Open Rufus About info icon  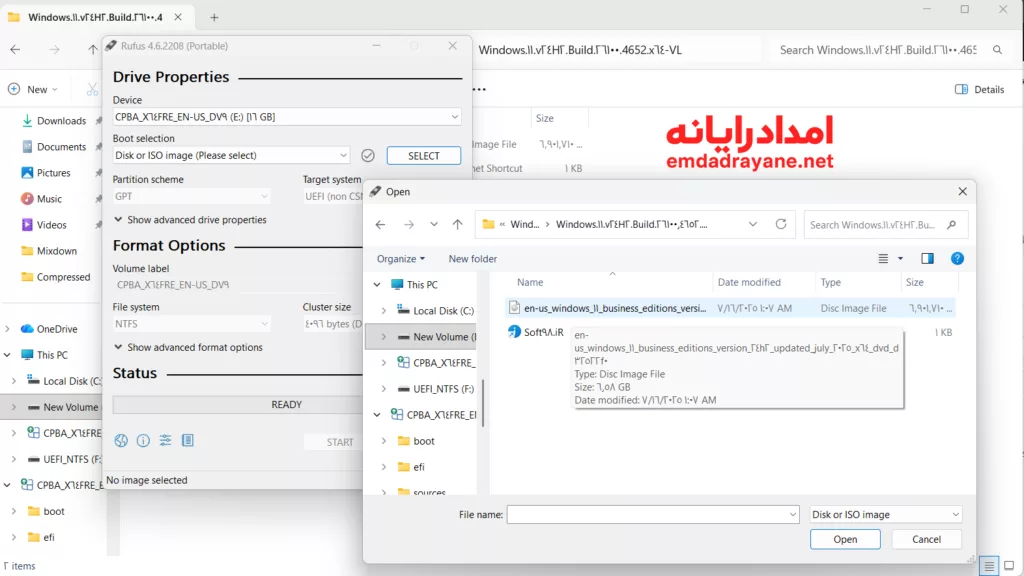pyautogui.click(x=143, y=441)
